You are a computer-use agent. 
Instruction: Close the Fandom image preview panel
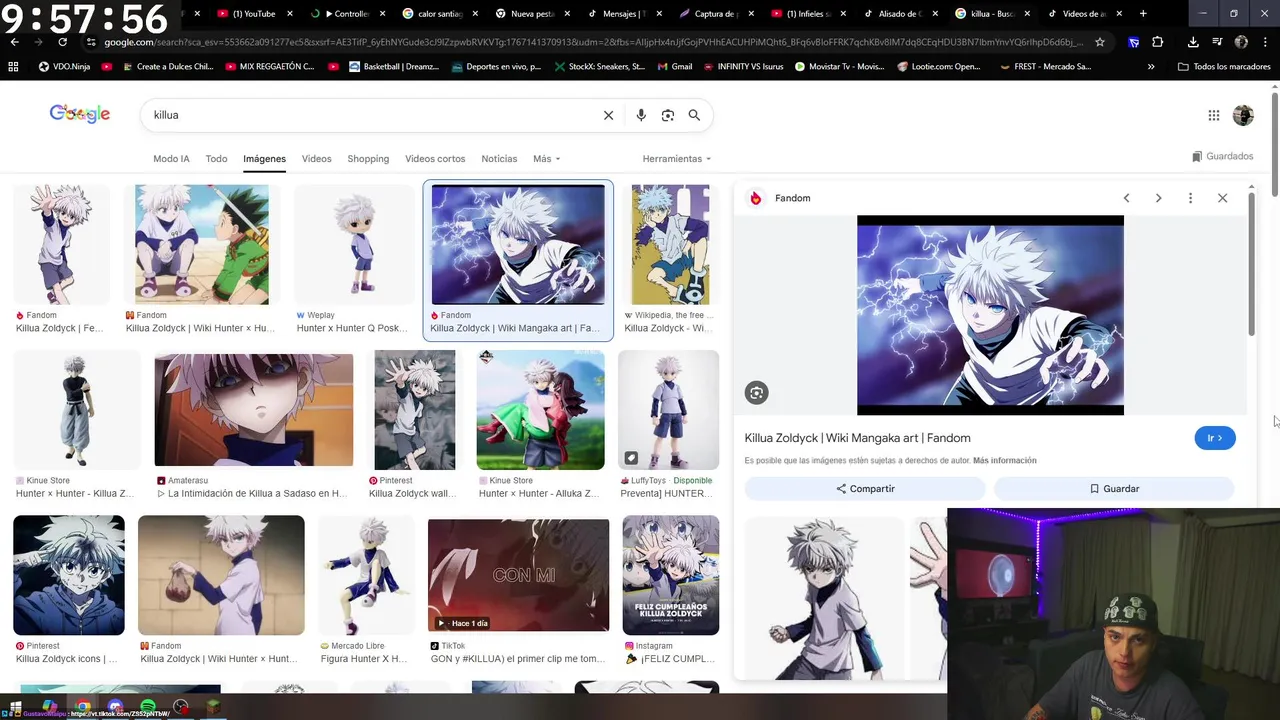1222,198
